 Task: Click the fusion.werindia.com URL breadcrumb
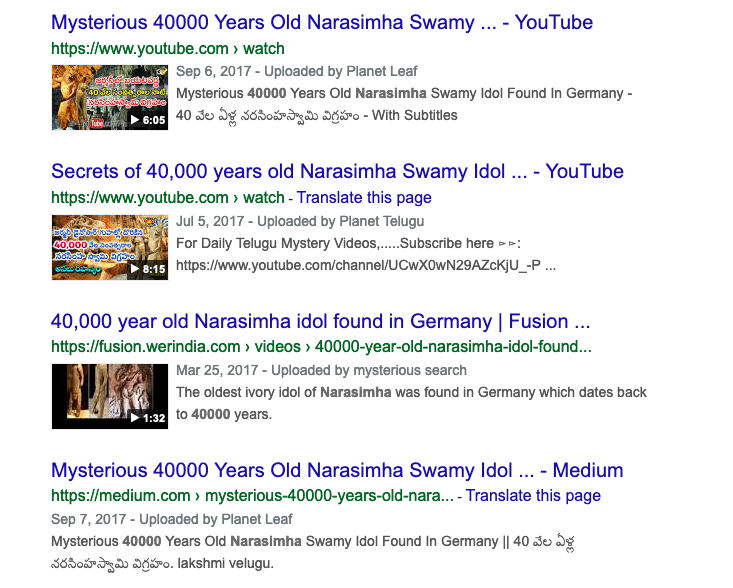pos(321,347)
